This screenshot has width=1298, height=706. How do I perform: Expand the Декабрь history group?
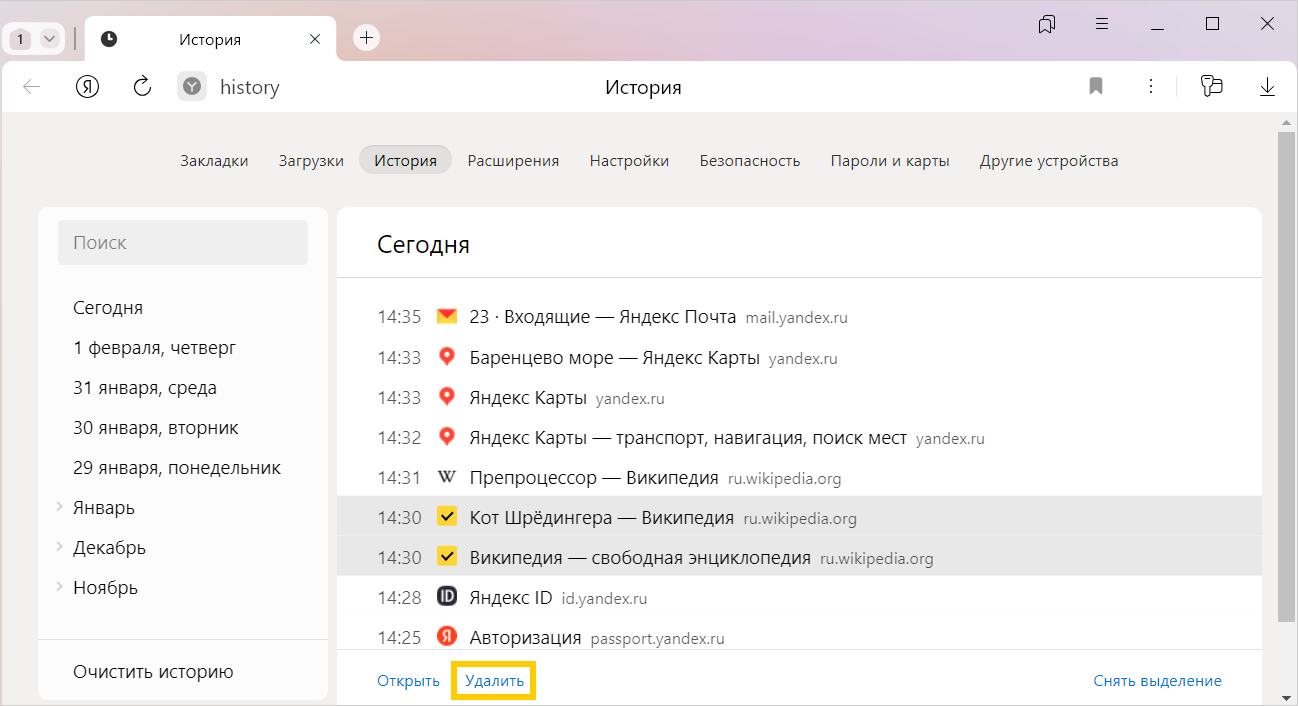(x=60, y=547)
